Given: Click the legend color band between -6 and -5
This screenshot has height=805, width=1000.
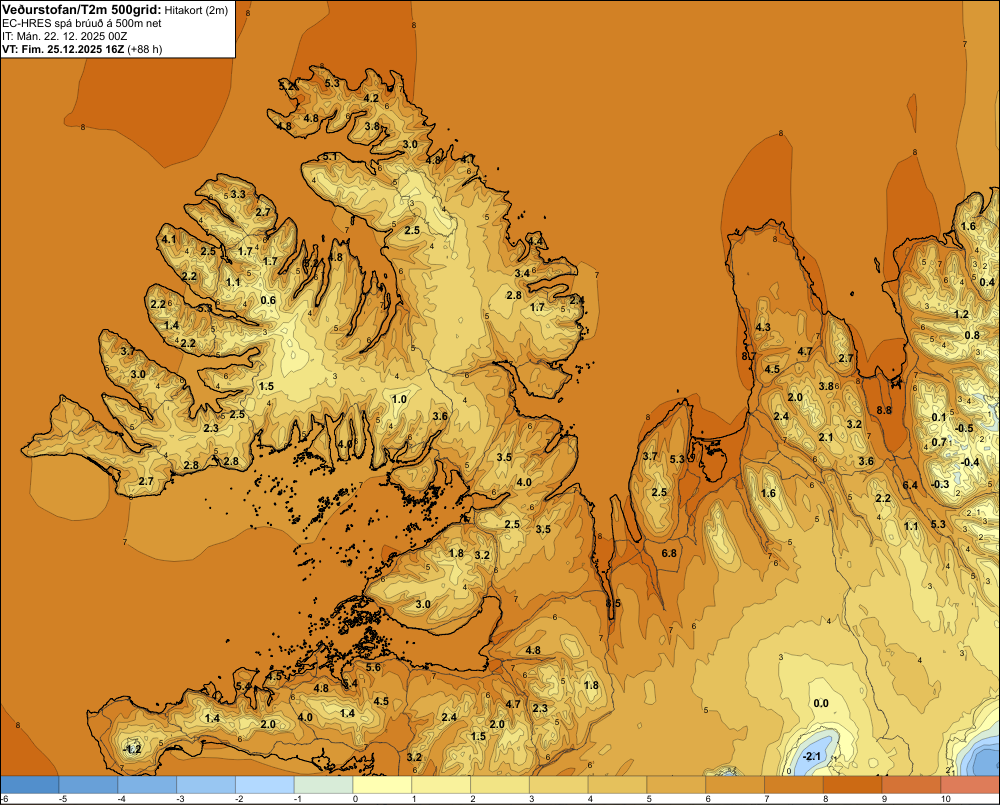Looking at the screenshot, I should point(29,785).
